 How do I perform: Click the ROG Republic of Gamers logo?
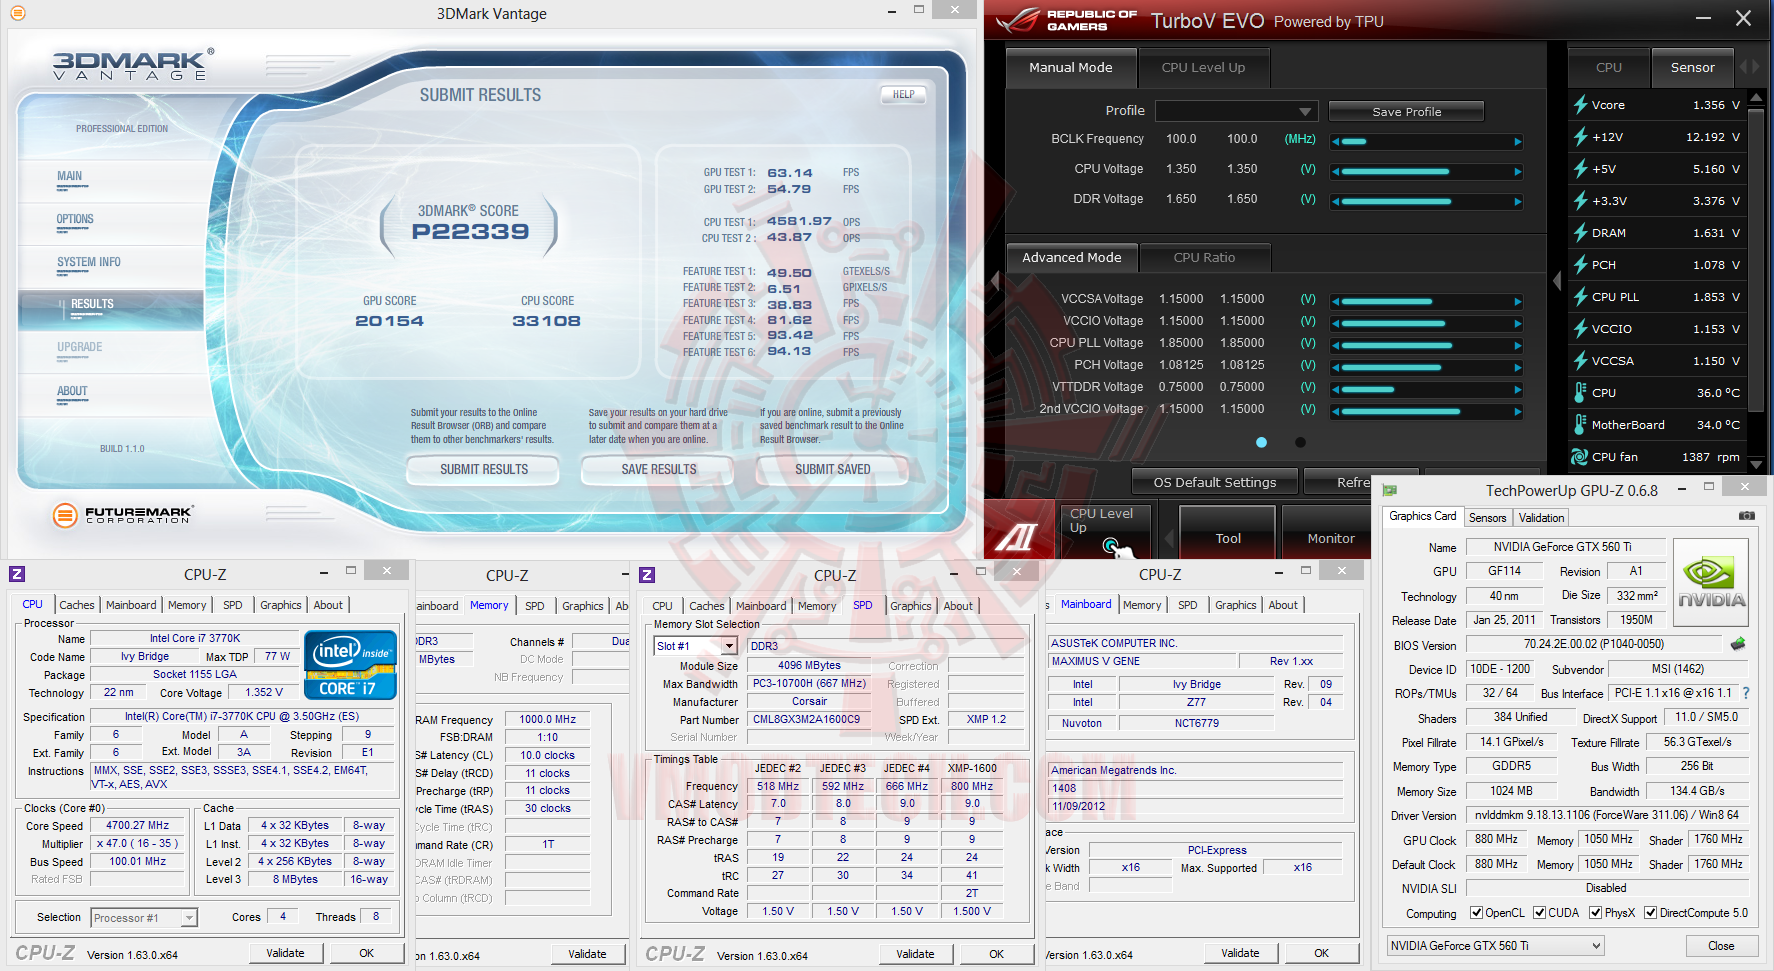pos(1067,20)
